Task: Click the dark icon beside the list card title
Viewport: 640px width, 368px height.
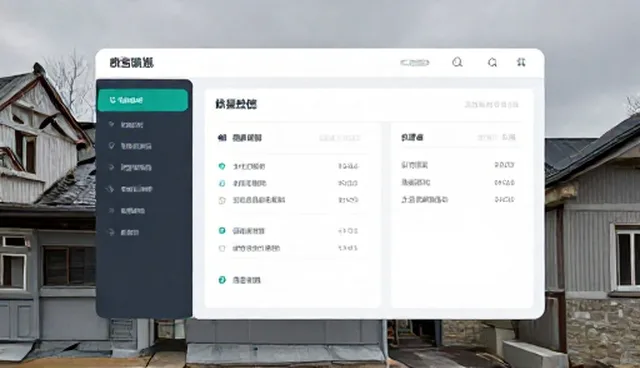Action: pyautogui.click(x=222, y=138)
